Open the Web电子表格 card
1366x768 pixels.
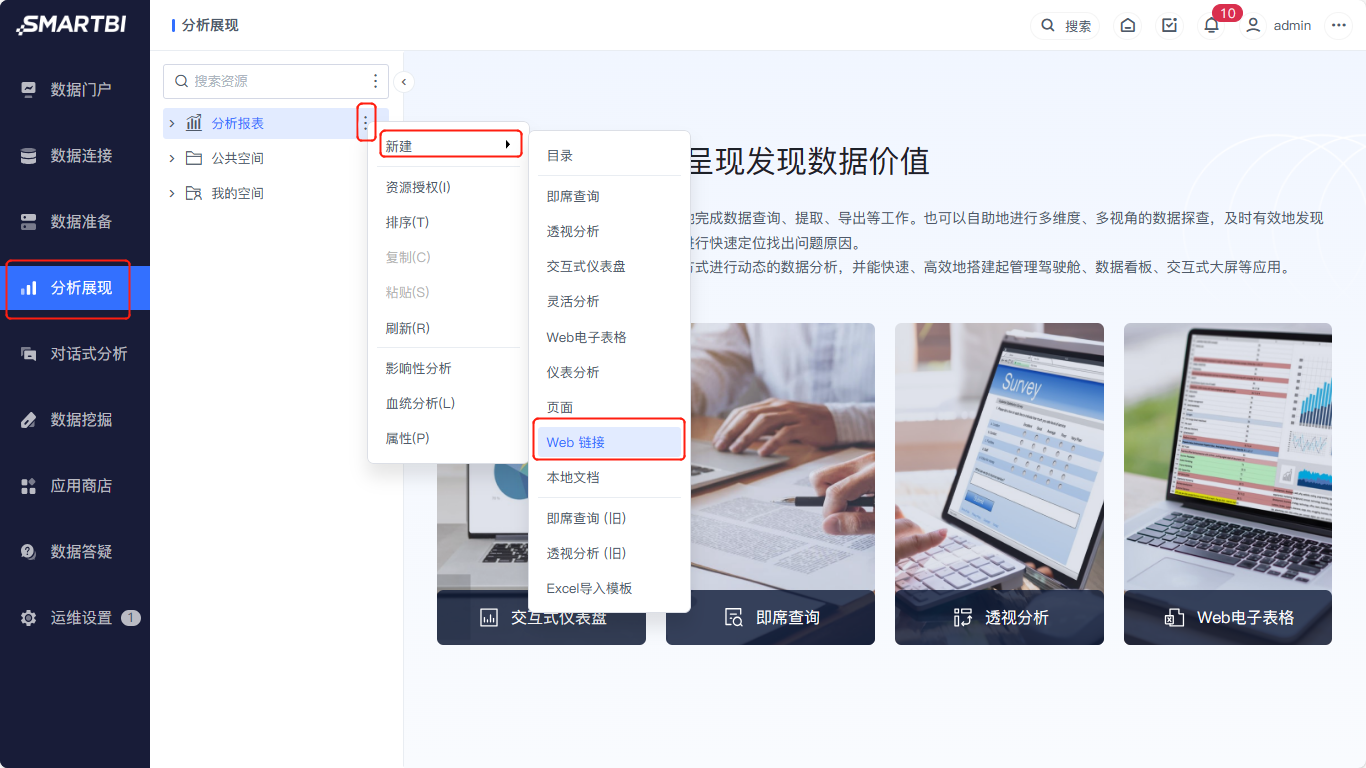click(x=1228, y=484)
